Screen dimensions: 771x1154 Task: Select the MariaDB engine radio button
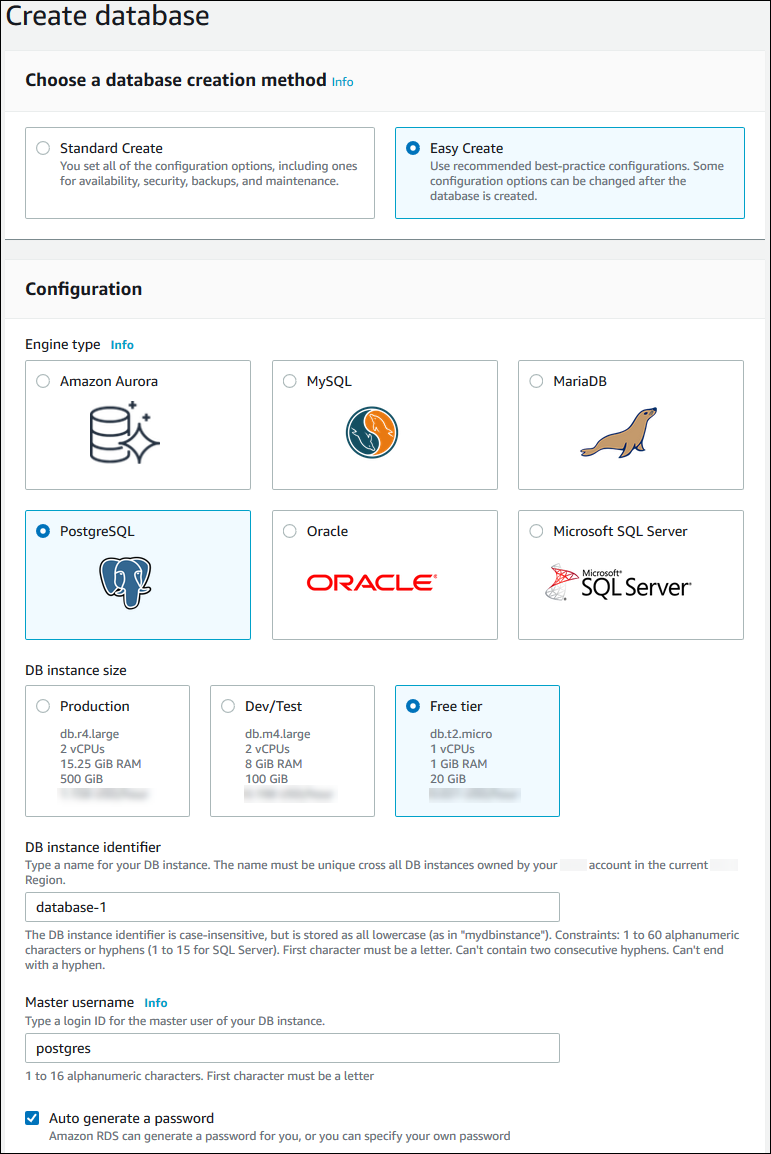[x=536, y=381]
